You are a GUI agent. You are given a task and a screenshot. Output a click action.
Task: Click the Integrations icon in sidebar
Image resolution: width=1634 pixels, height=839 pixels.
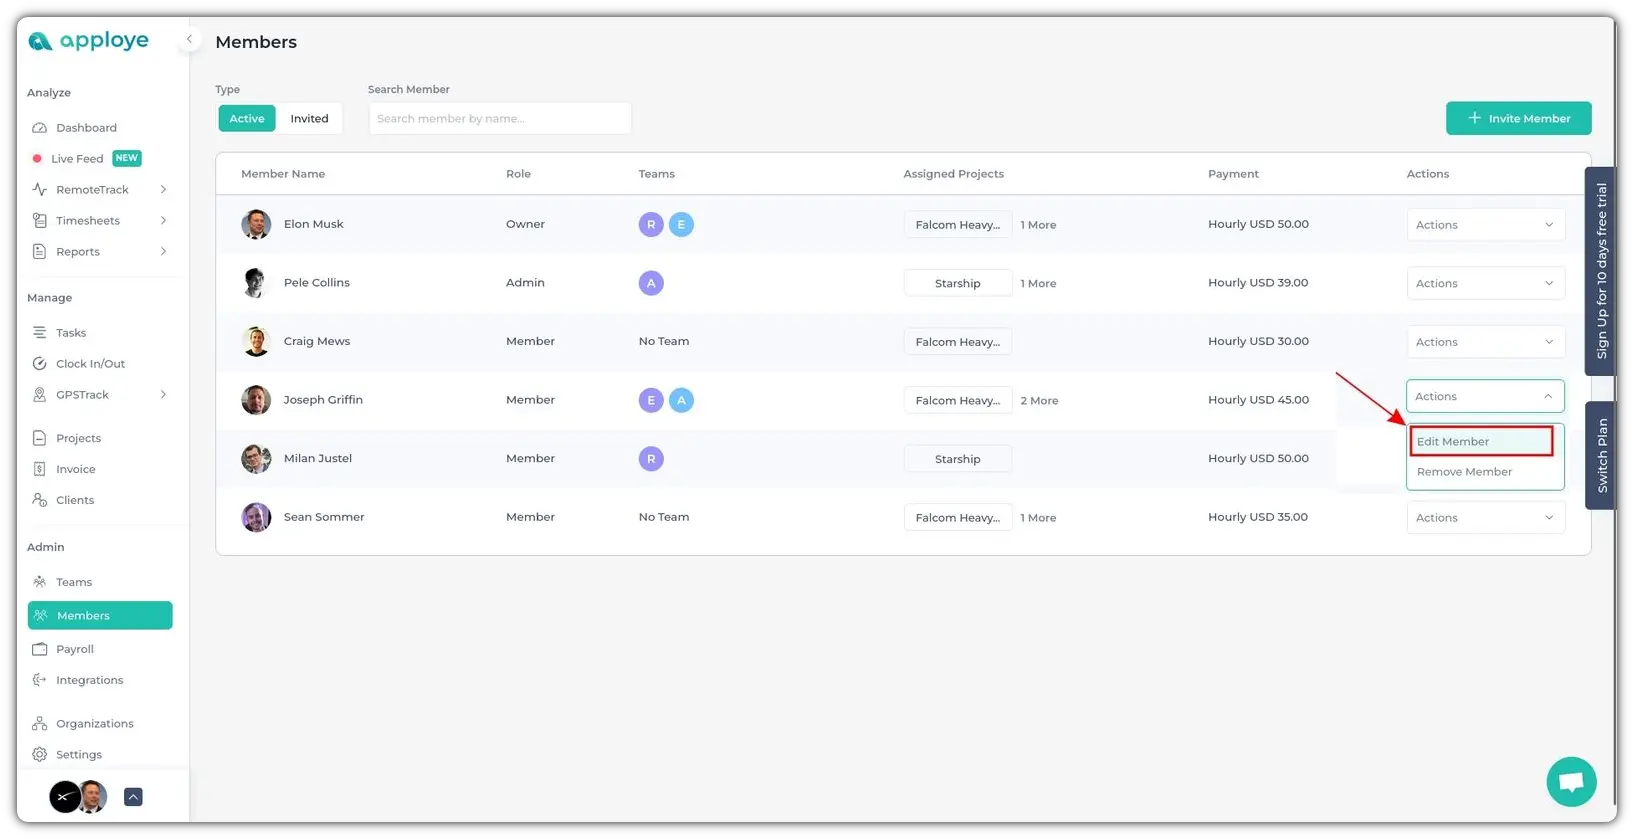(x=40, y=680)
